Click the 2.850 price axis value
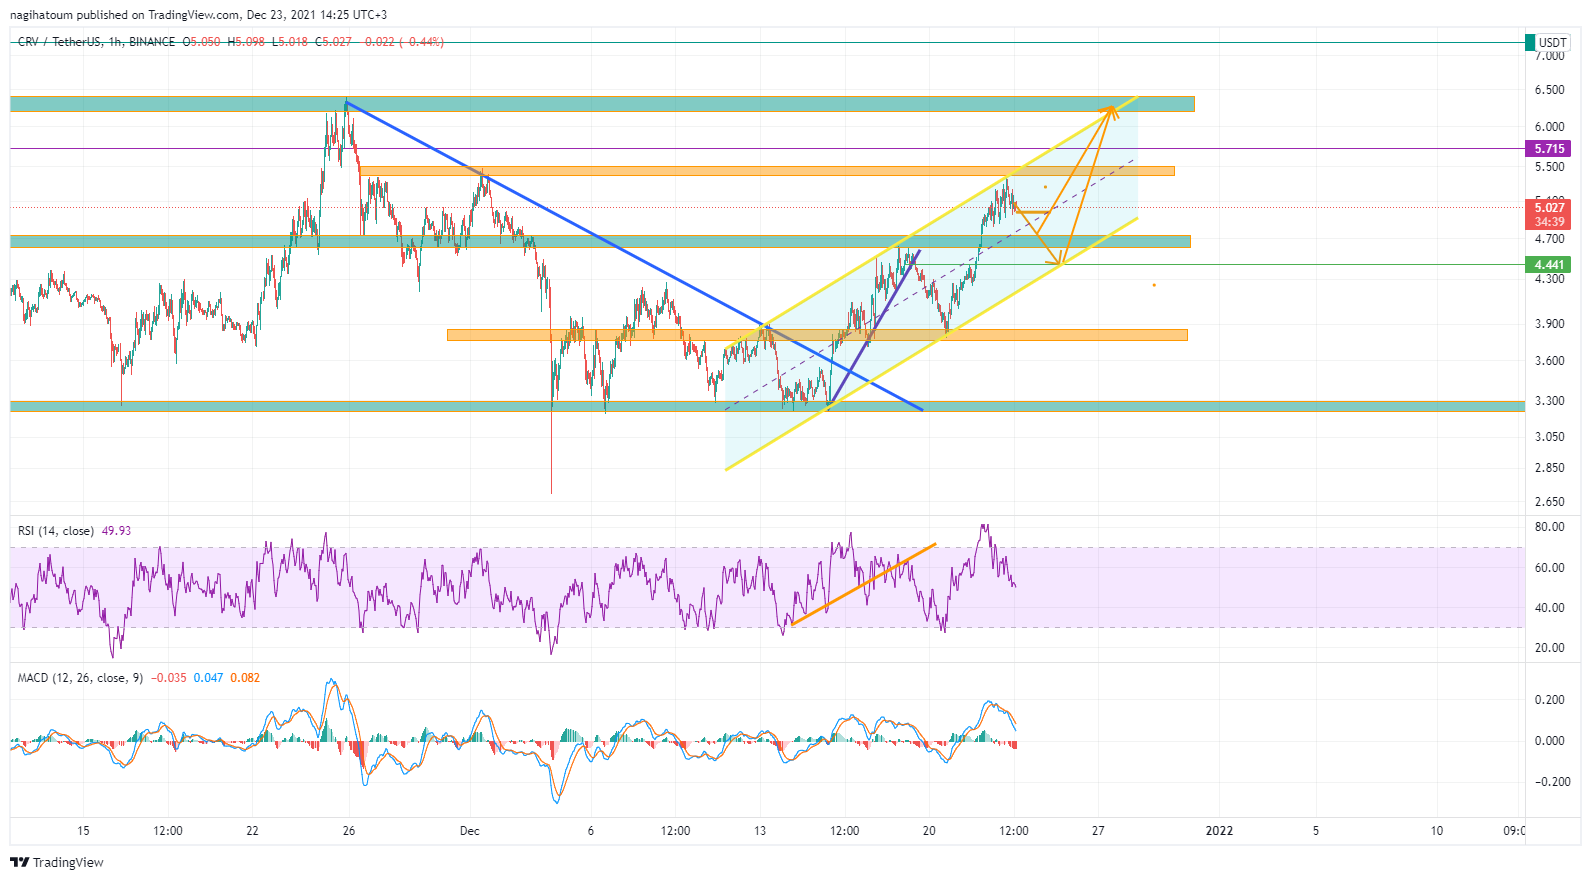This screenshot has width=1591, height=880. (x=1549, y=468)
